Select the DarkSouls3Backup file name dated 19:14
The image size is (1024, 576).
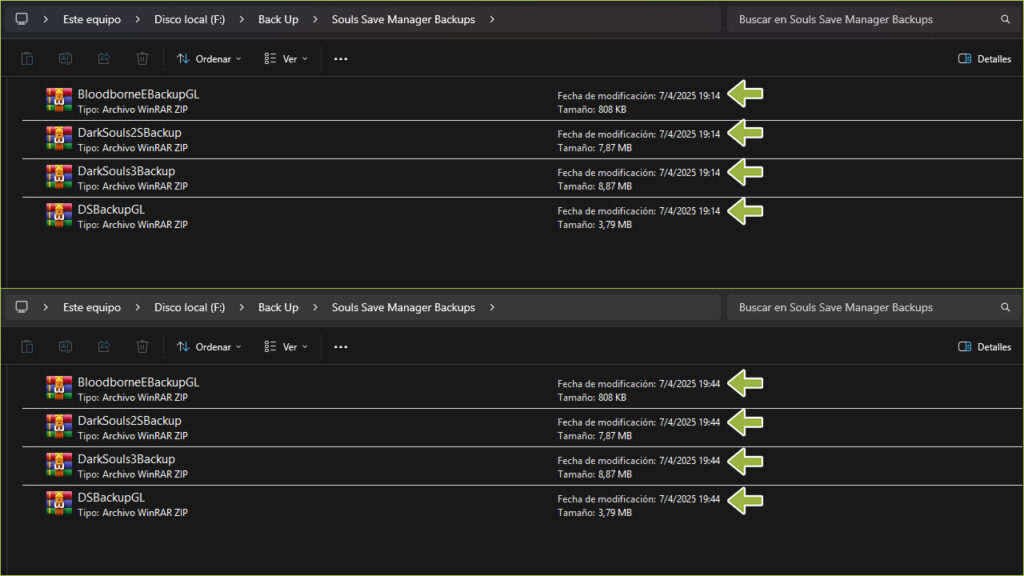[x=126, y=171]
